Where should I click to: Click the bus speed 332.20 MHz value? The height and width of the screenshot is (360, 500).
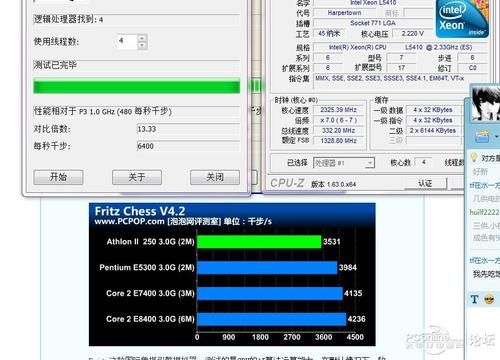(338, 130)
